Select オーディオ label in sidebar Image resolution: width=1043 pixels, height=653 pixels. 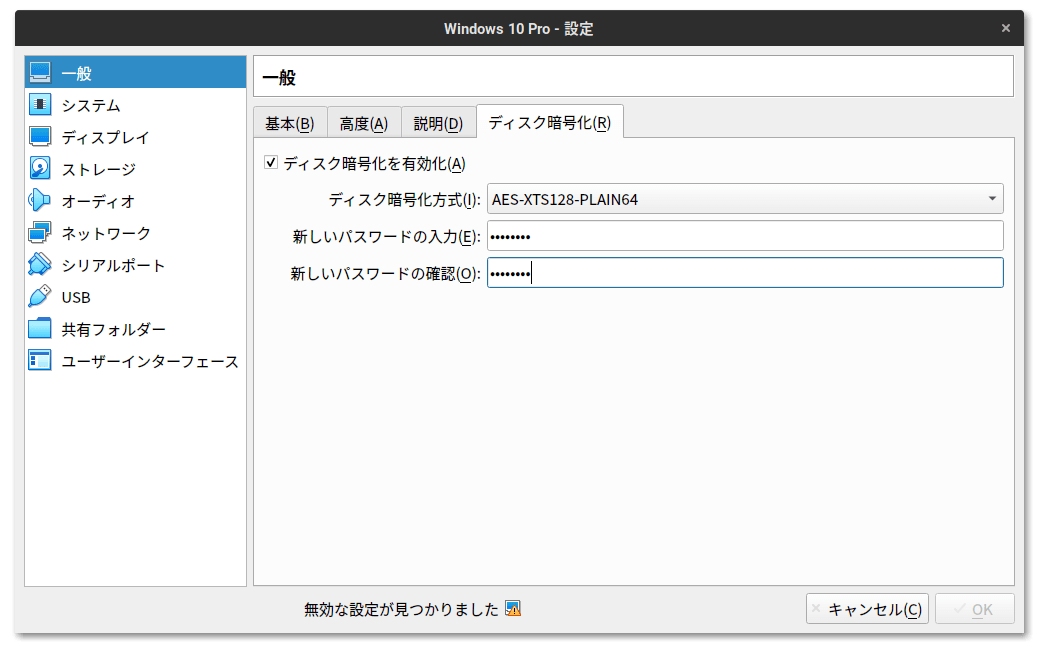click(98, 201)
